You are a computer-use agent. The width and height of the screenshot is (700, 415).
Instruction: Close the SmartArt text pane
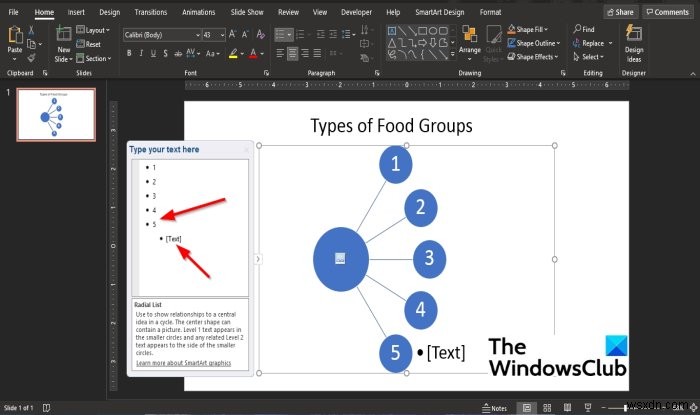coord(246,149)
